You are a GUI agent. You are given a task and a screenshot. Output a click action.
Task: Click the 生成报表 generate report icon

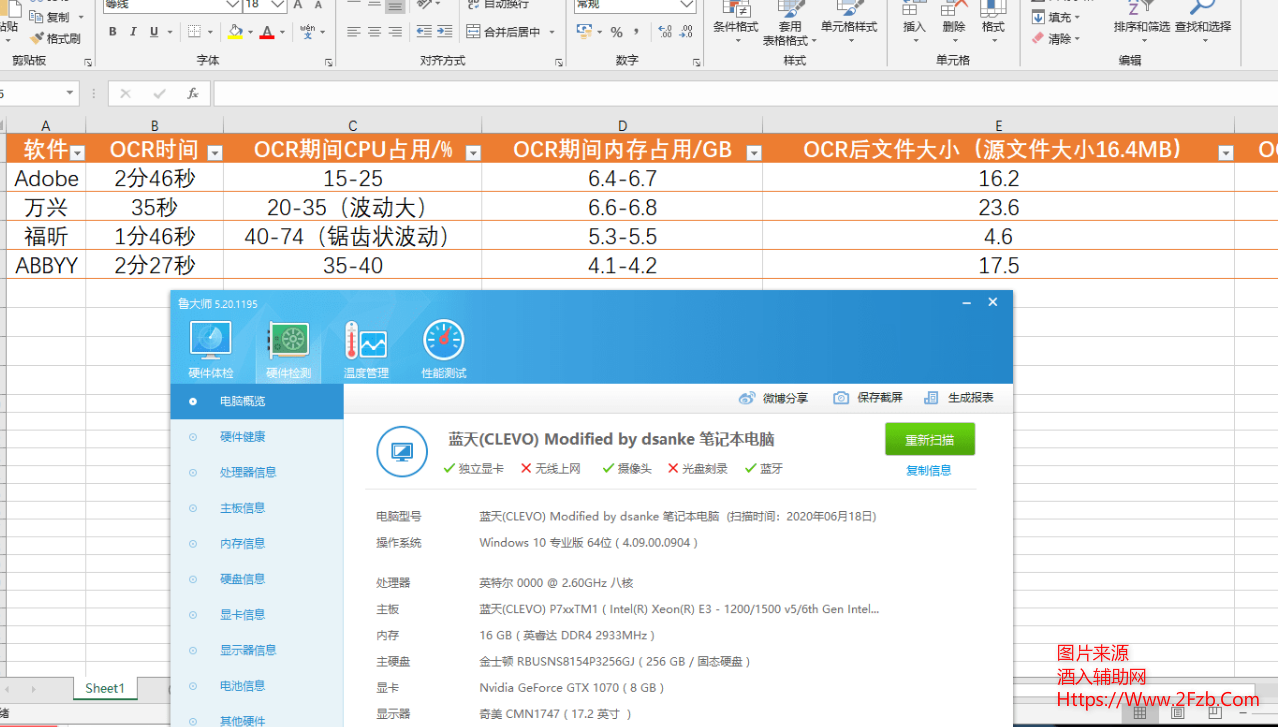[x=931, y=398]
